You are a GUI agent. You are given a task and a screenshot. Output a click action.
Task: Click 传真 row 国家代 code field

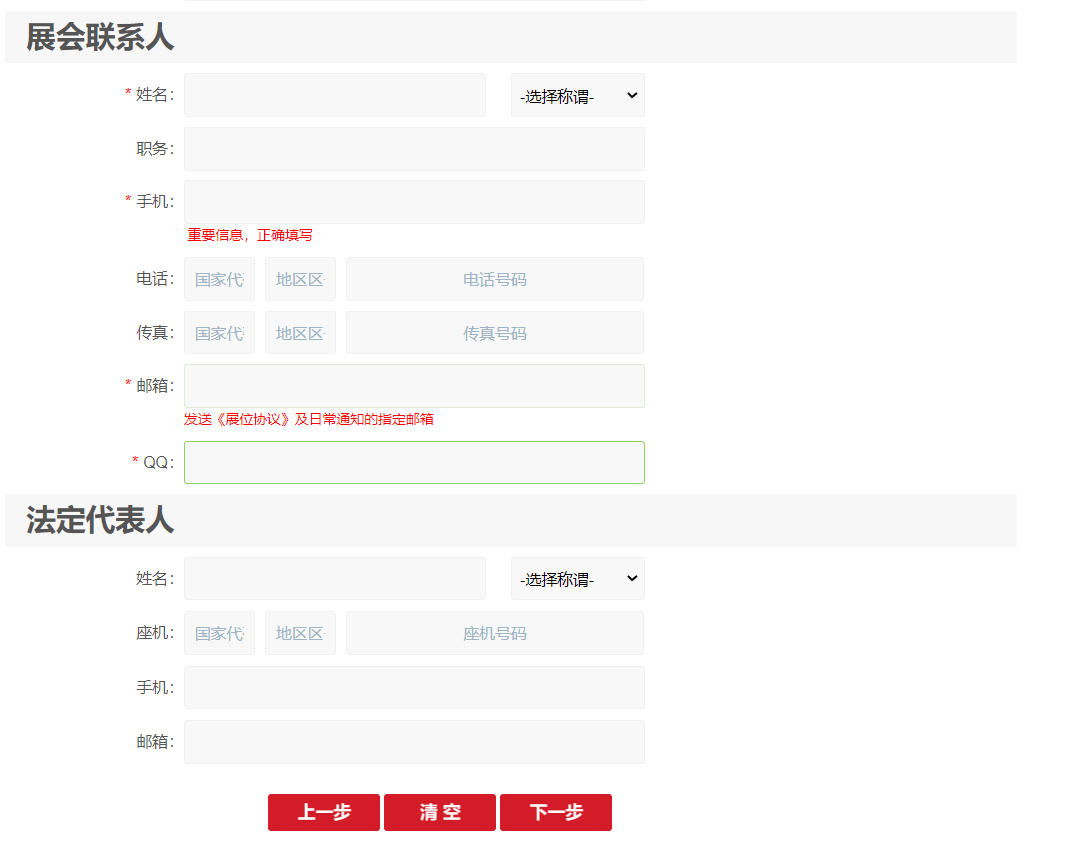219,333
